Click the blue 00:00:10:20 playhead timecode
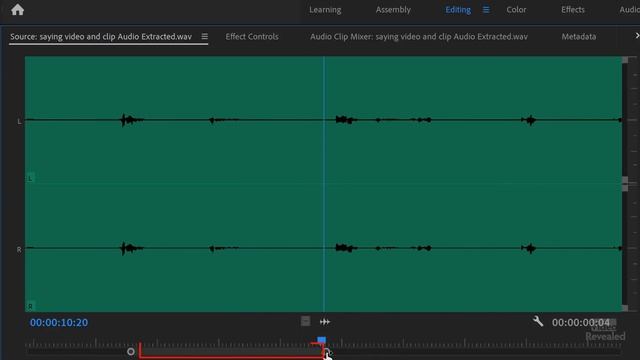 click(x=59, y=322)
